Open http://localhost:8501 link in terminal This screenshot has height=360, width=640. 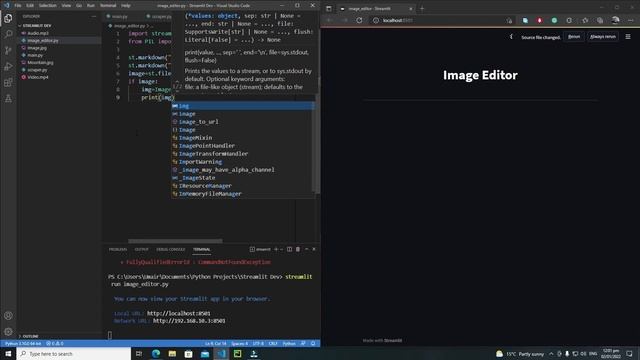[x=178, y=313]
